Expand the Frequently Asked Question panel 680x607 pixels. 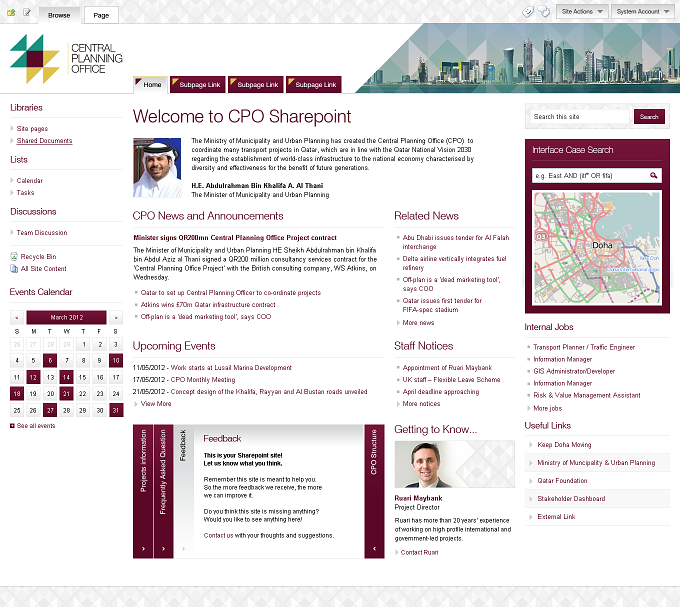pos(163,491)
